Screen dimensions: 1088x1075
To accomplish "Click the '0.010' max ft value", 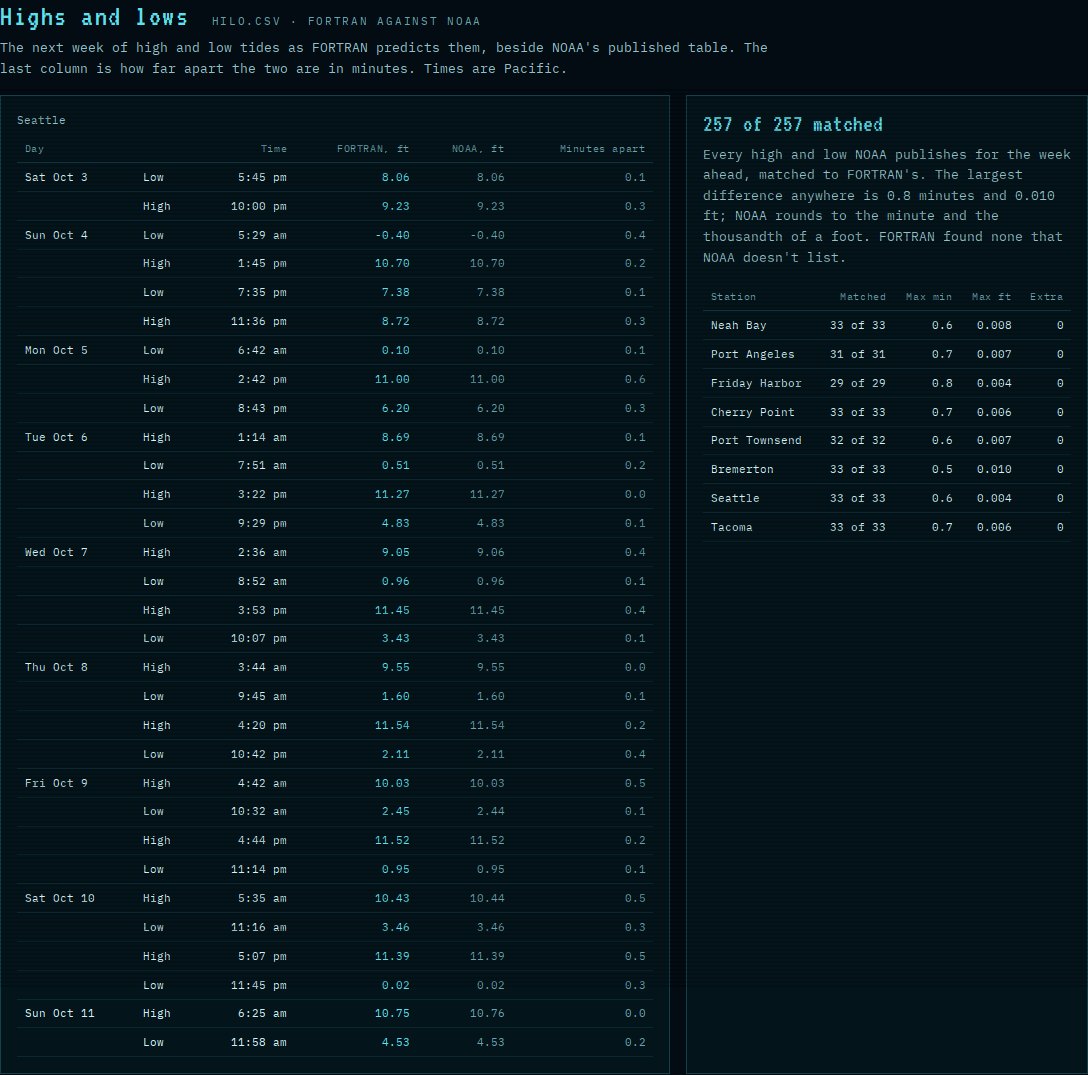I will pos(994,469).
